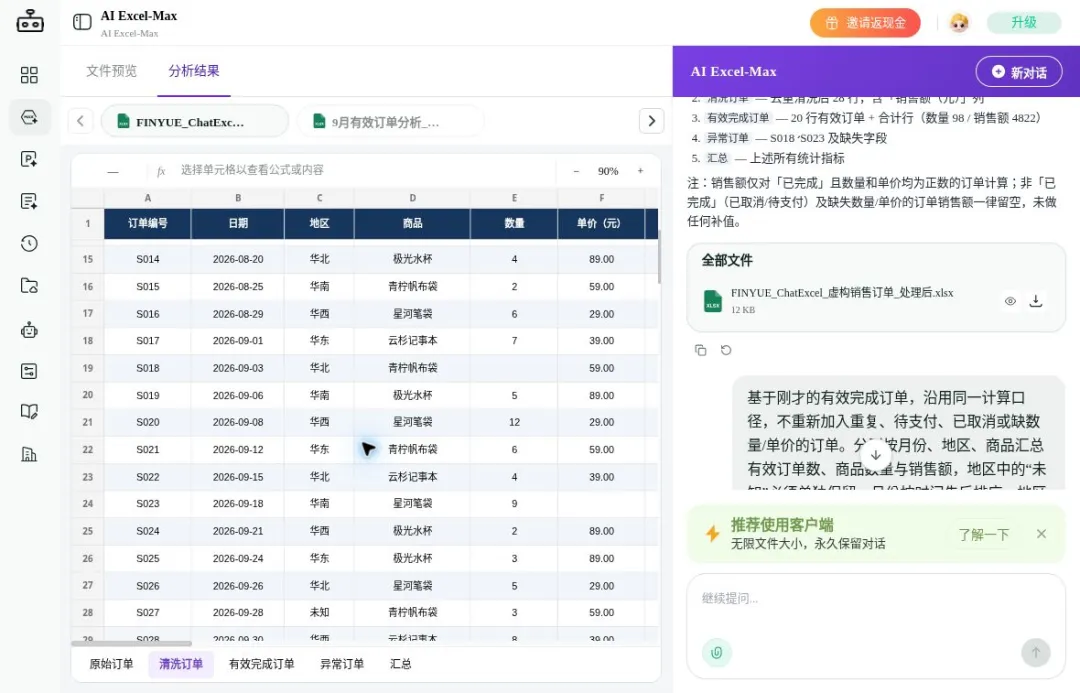Image resolution: width=1080 pixels, height=693 pixels.
Task: Go to previous file with left chevron
Action: [81, 121]
